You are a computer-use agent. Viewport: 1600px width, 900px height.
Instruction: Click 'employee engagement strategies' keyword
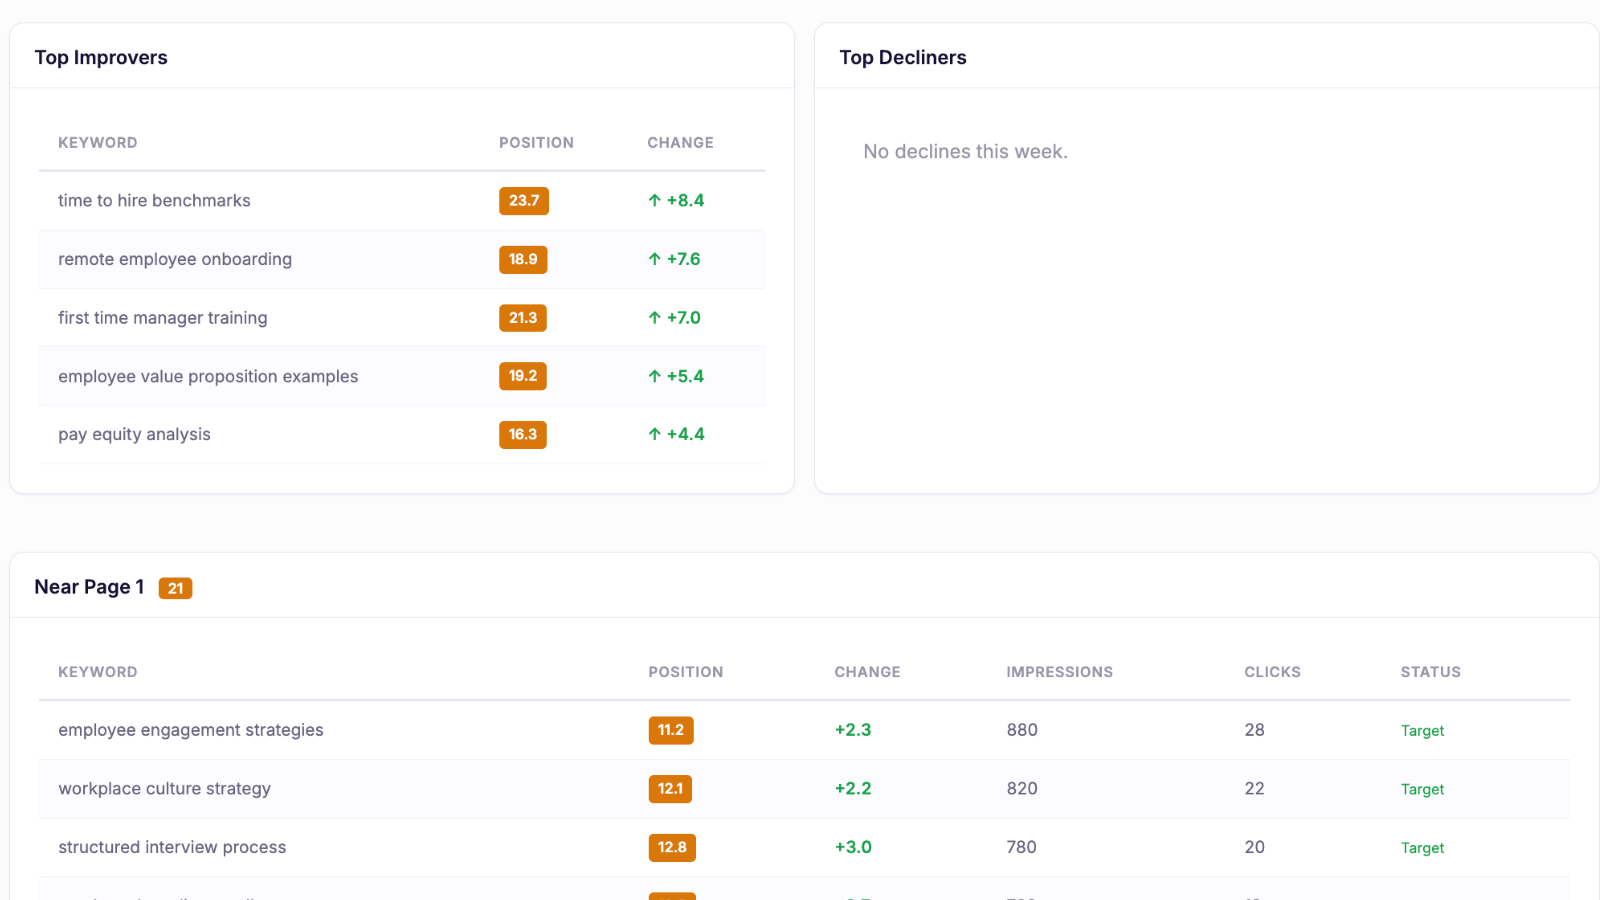(191, 730)
